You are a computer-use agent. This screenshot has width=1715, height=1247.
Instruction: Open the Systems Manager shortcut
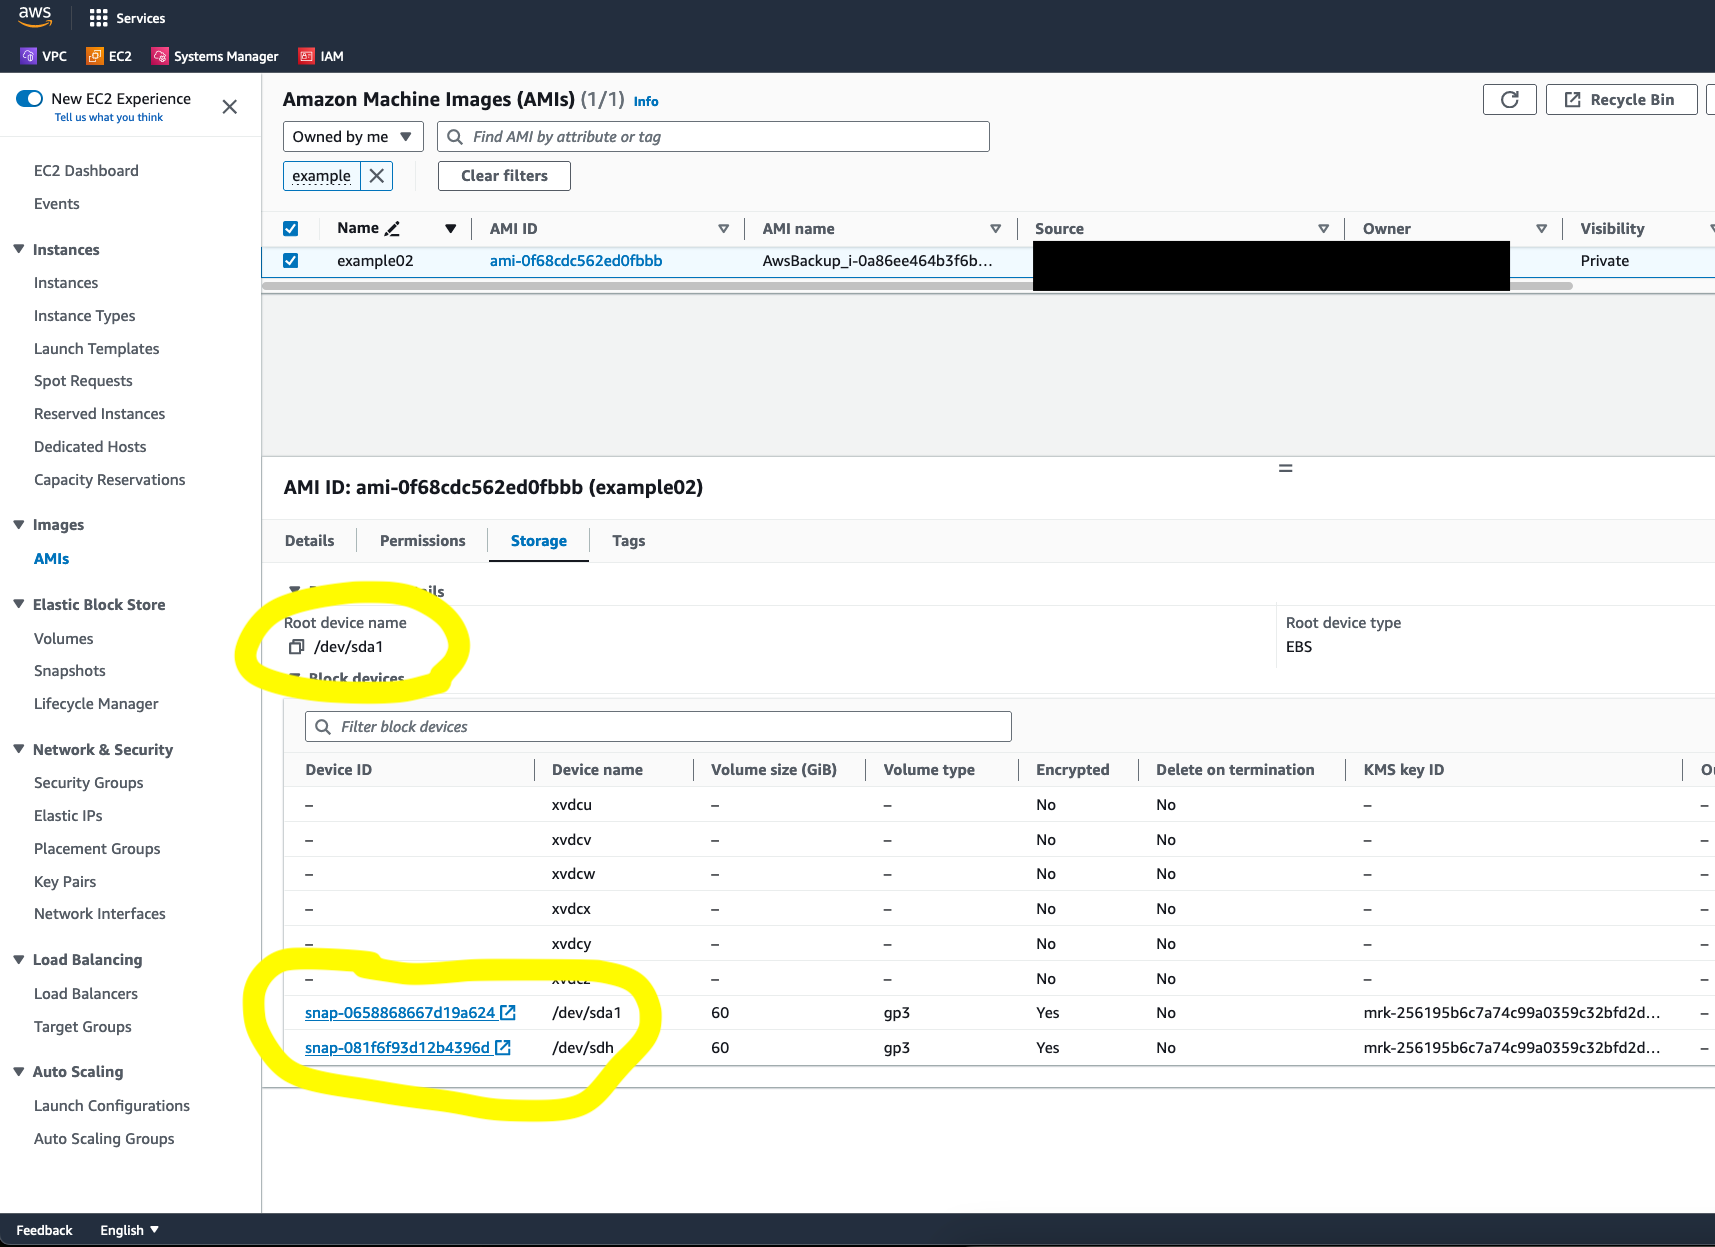coord(215,56)
